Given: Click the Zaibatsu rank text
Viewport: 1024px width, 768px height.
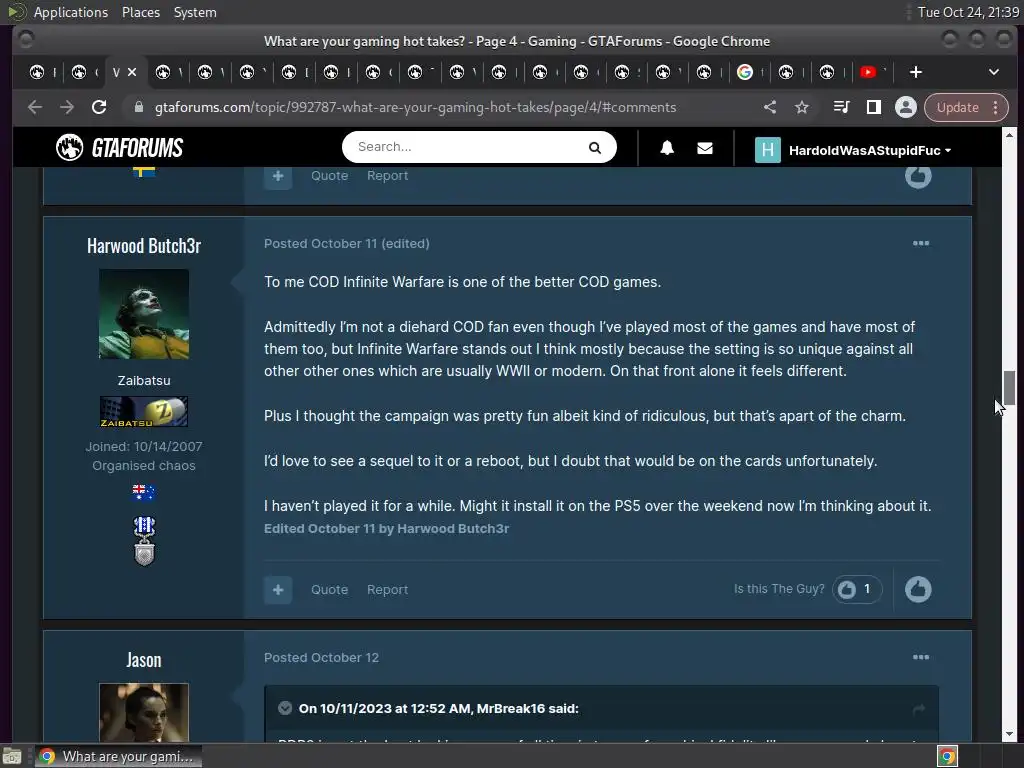Looking at the screenshot, I should 144,380.
